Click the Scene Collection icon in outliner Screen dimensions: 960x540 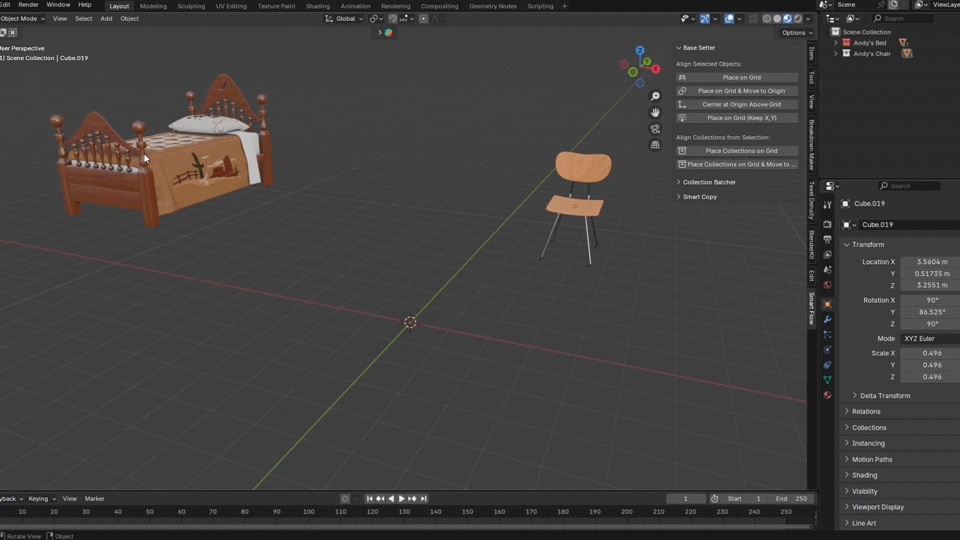(x=835, y=32)
